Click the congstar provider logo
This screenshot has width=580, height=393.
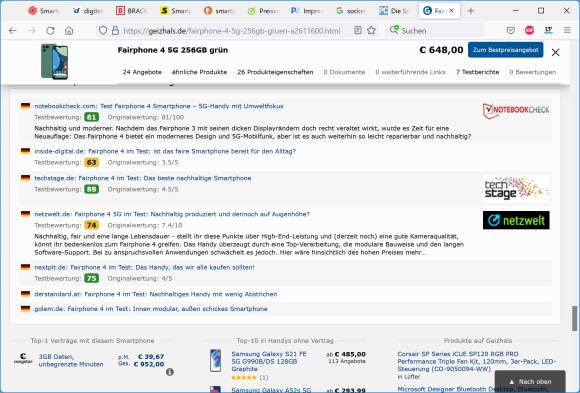pos(23,358)
